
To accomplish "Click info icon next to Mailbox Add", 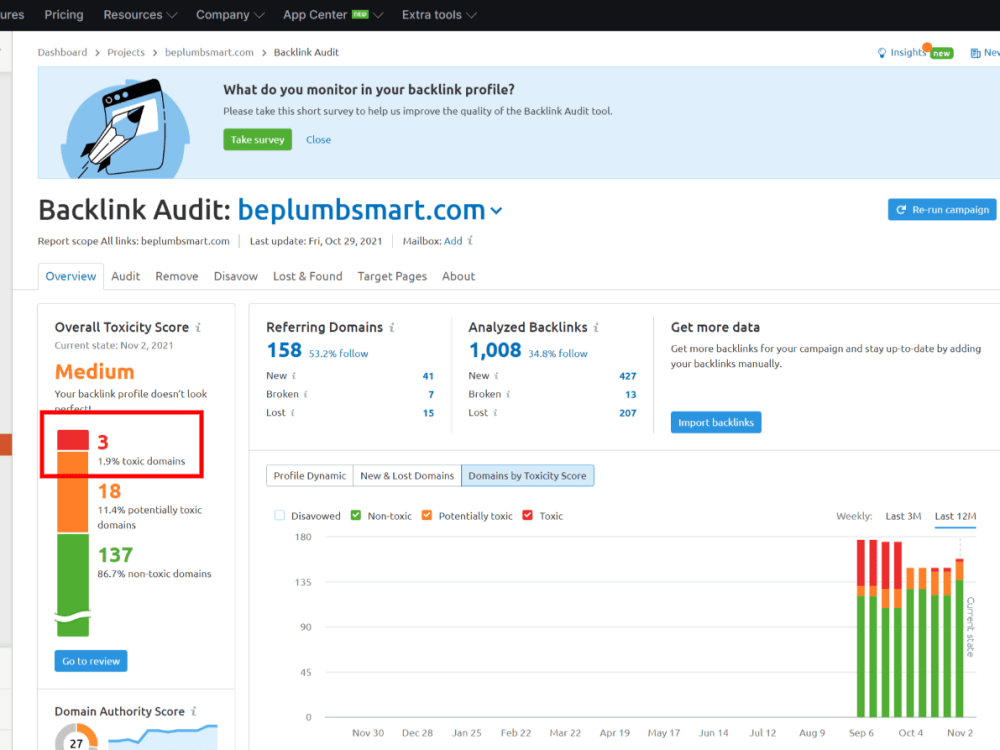I will (470, 240).
